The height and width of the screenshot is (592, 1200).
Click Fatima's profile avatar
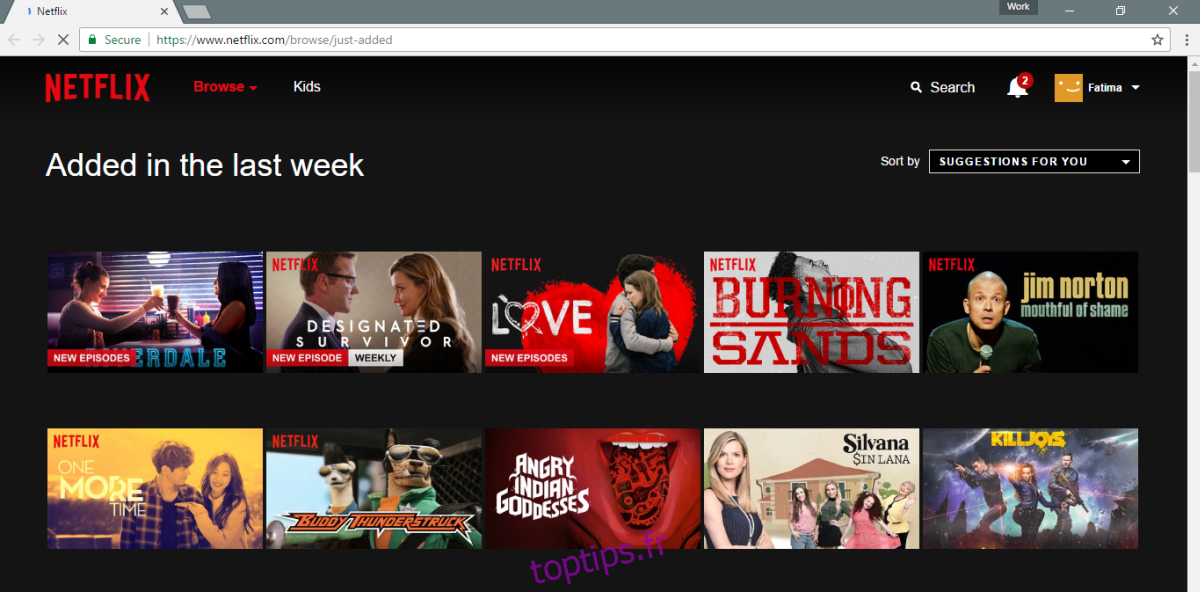click(1068, 87)
